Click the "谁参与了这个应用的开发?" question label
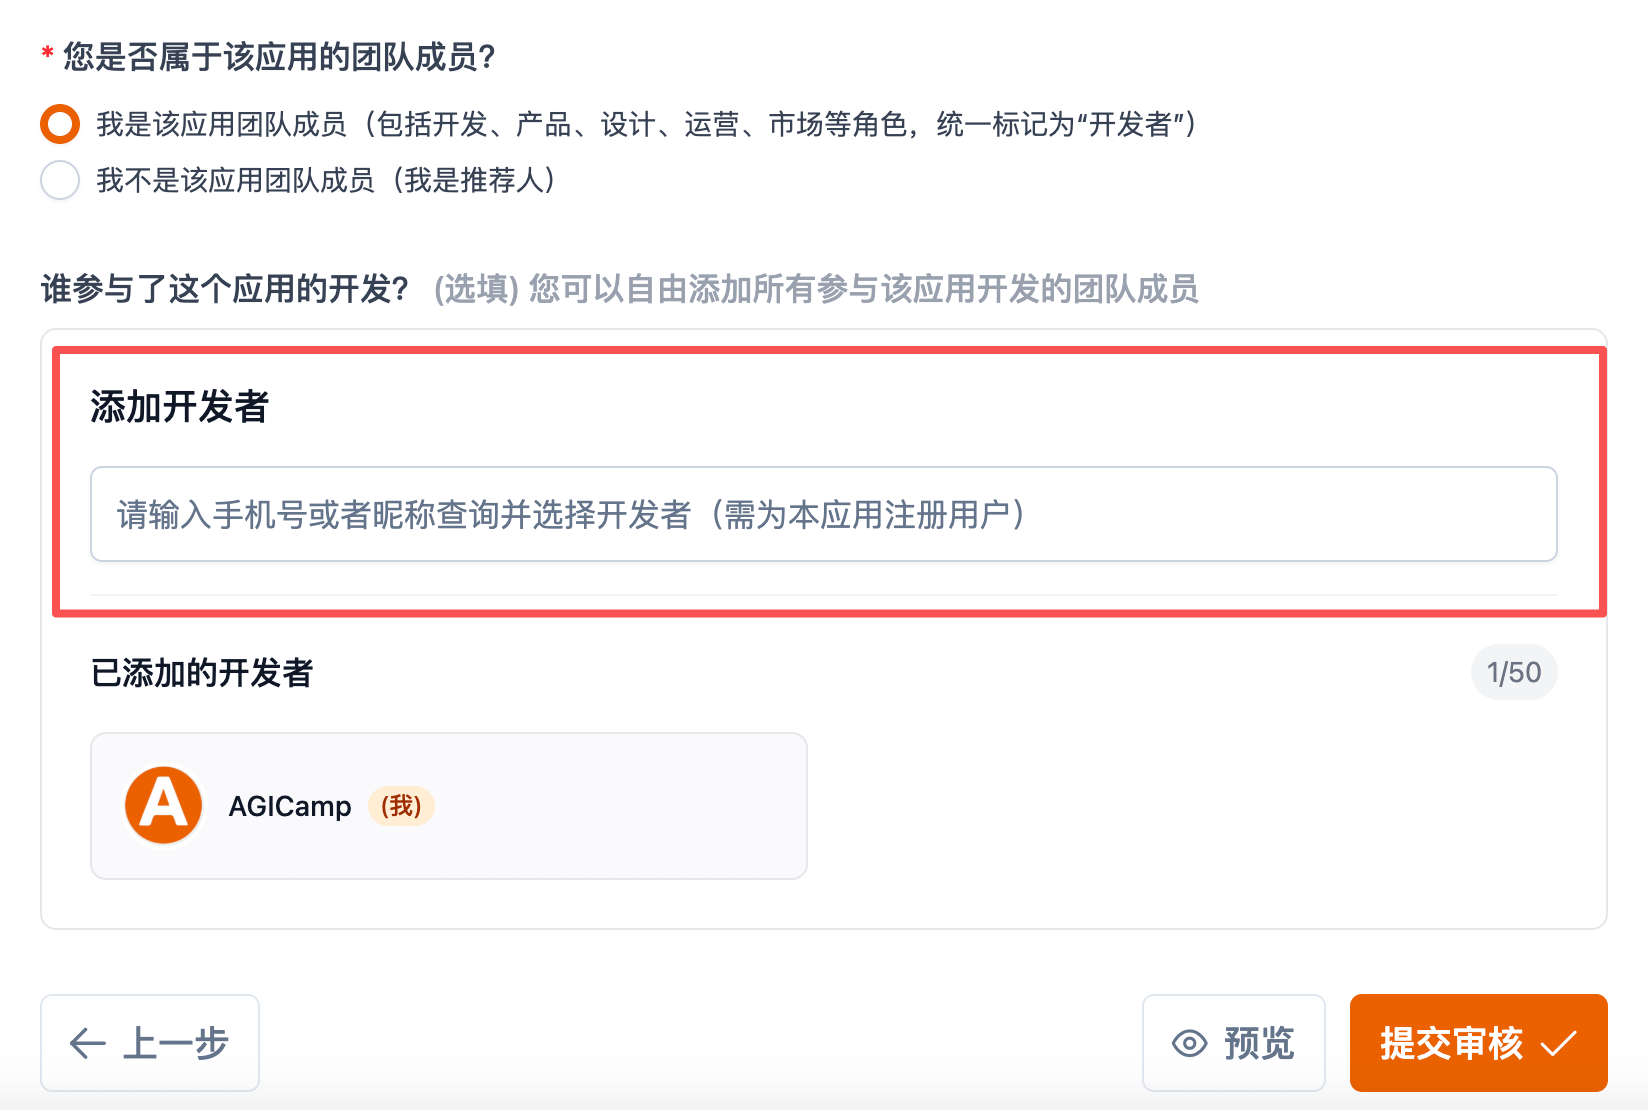This screenshot has width=1648, height=1110. coord(225,289)
